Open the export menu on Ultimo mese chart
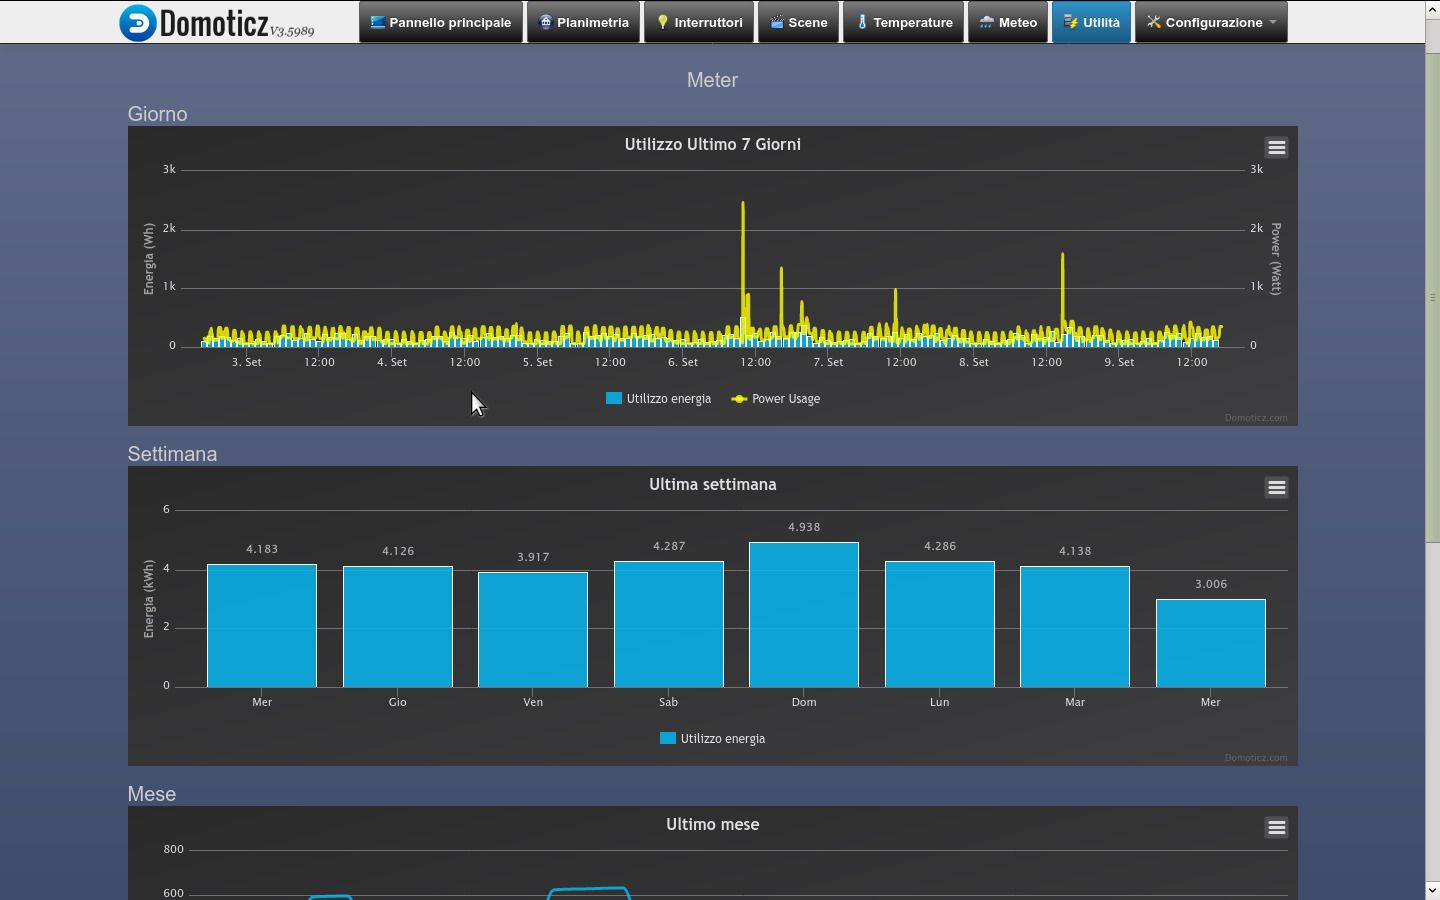 click(x=1277, y=827)
